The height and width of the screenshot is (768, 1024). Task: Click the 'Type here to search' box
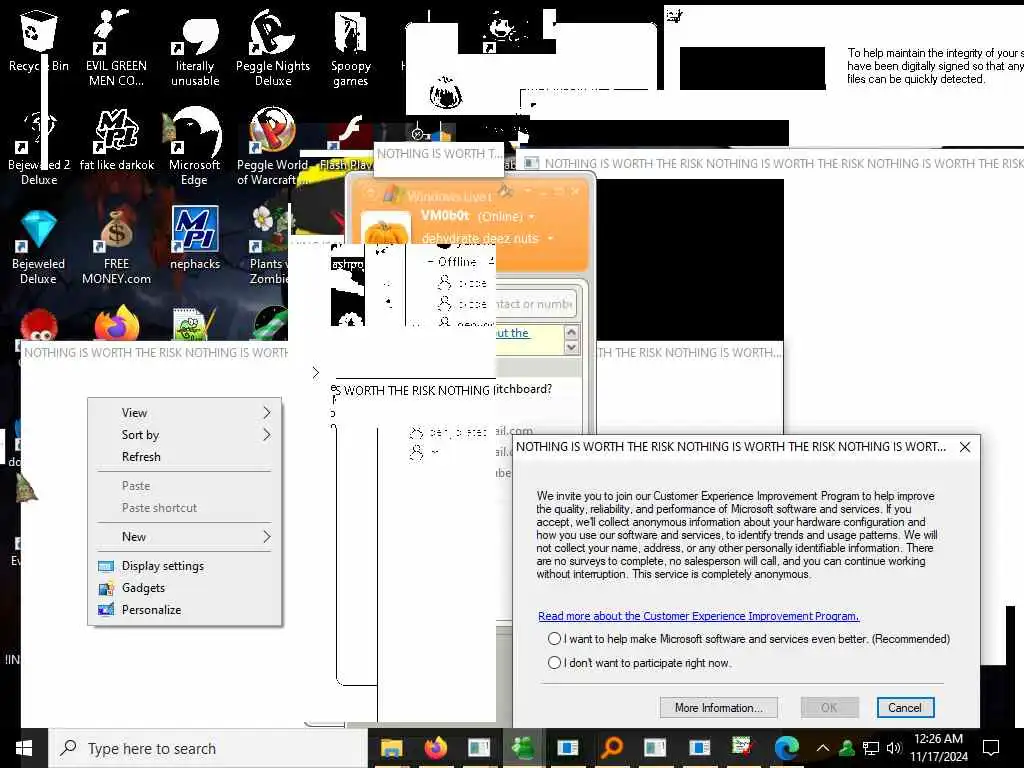209,748
